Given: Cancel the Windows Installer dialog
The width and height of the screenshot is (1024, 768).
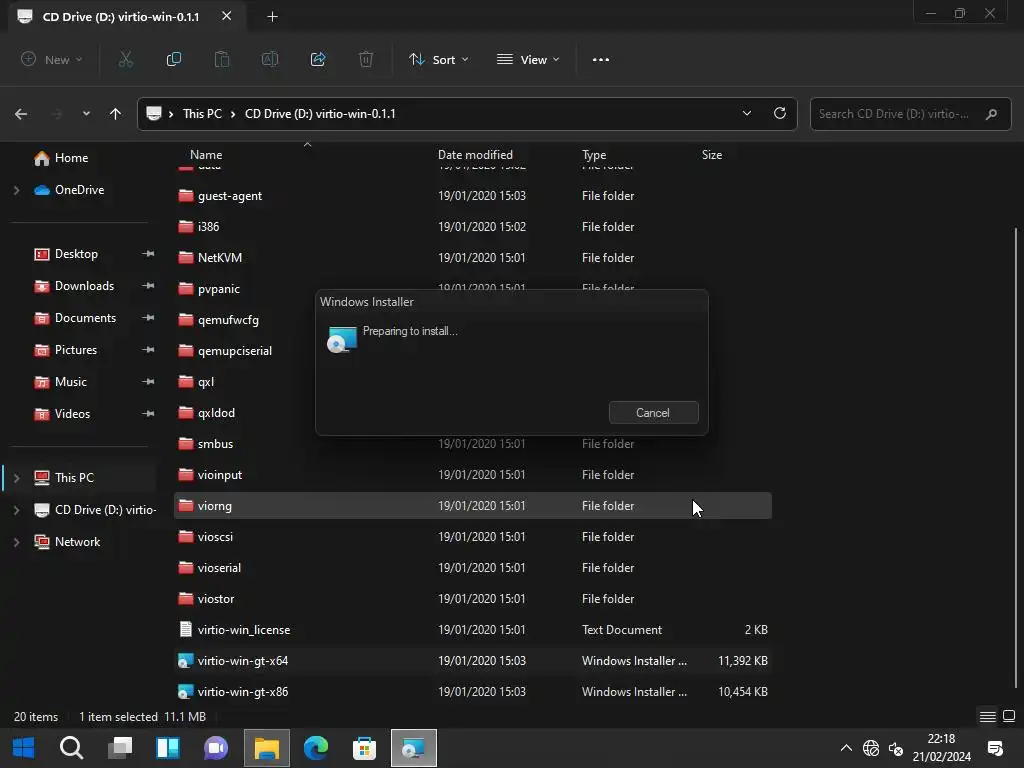Looking at the screenshot, I should 654,413.
